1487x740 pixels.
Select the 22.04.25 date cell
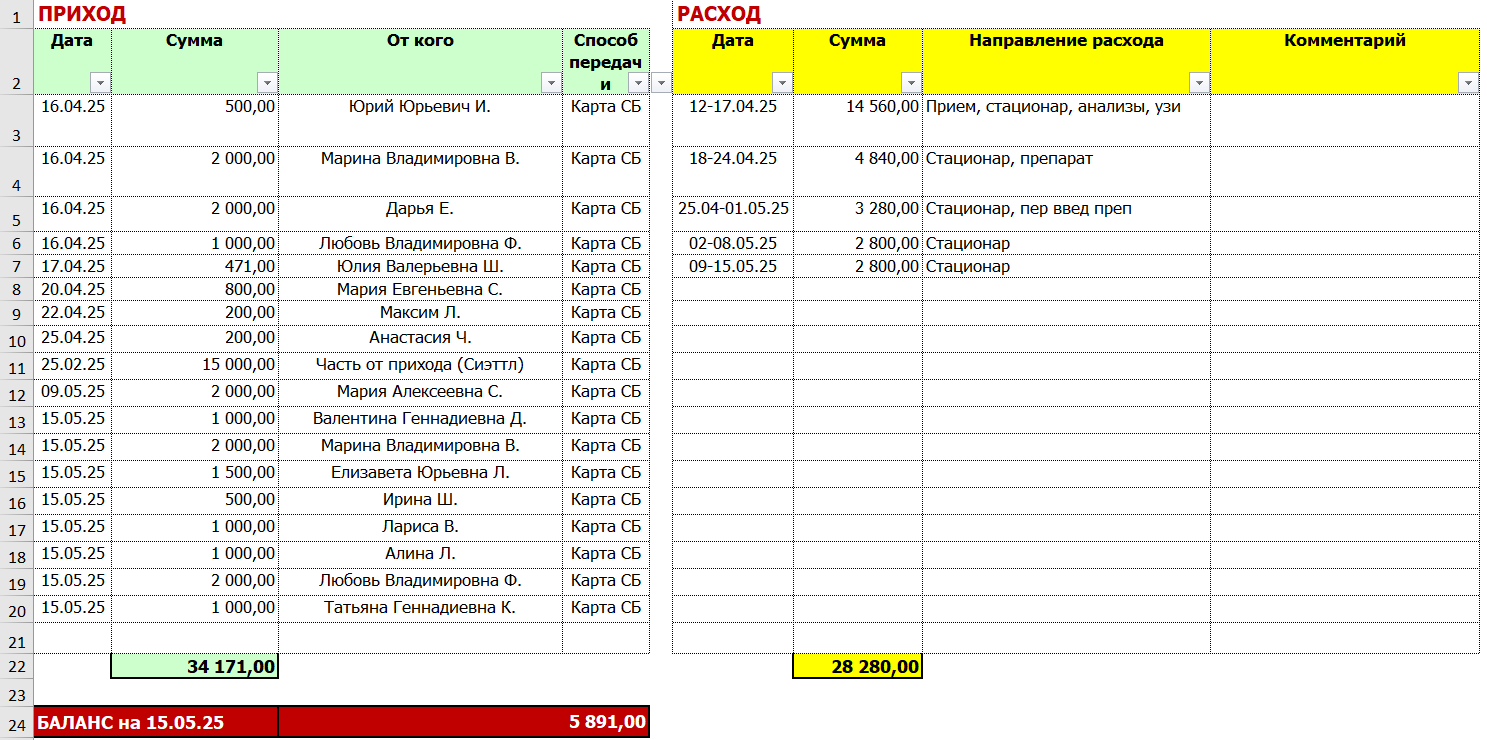(x=73, y=313)
